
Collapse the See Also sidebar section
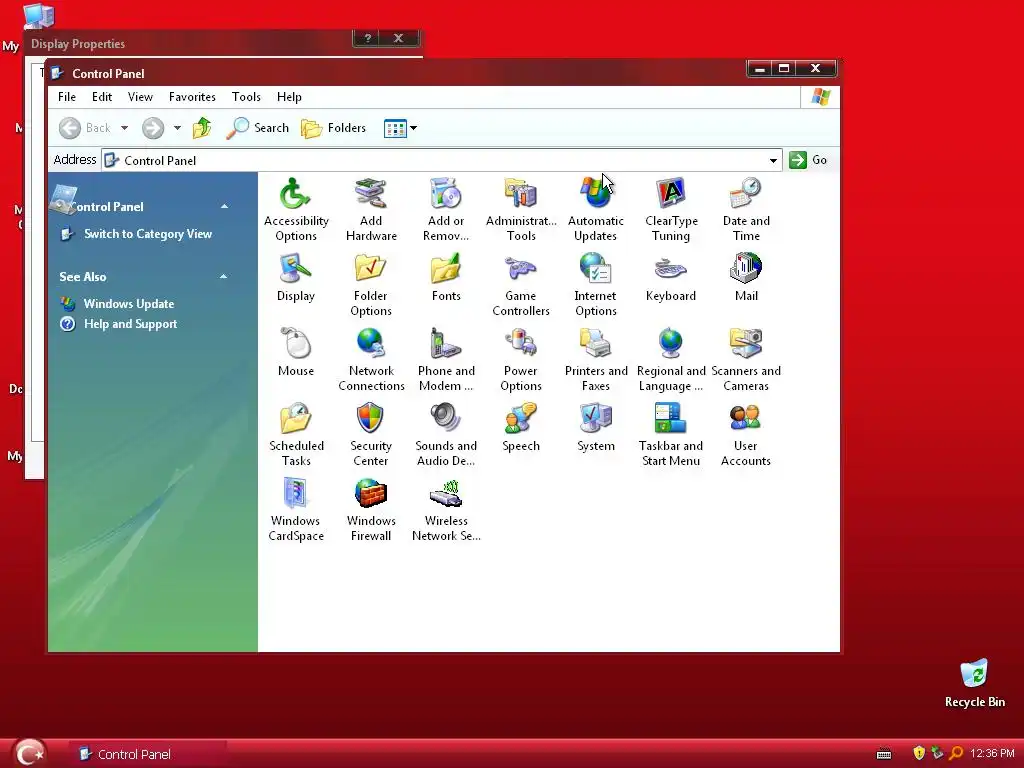tap(223, 277)
